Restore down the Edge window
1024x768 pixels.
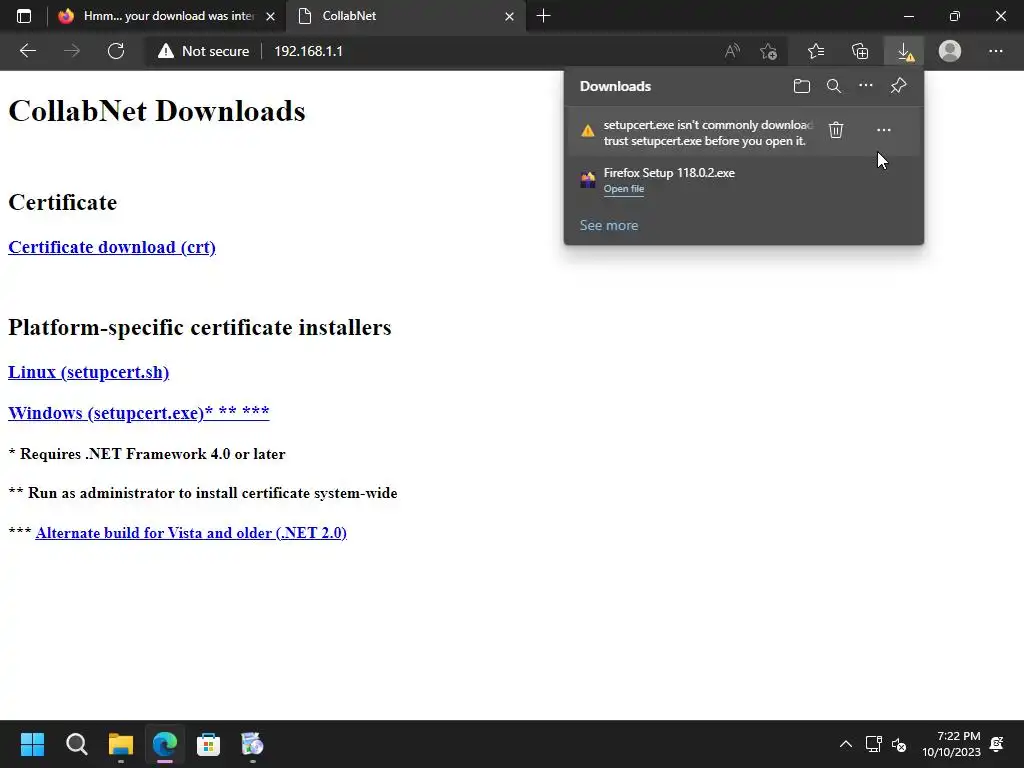click(955, 16)
